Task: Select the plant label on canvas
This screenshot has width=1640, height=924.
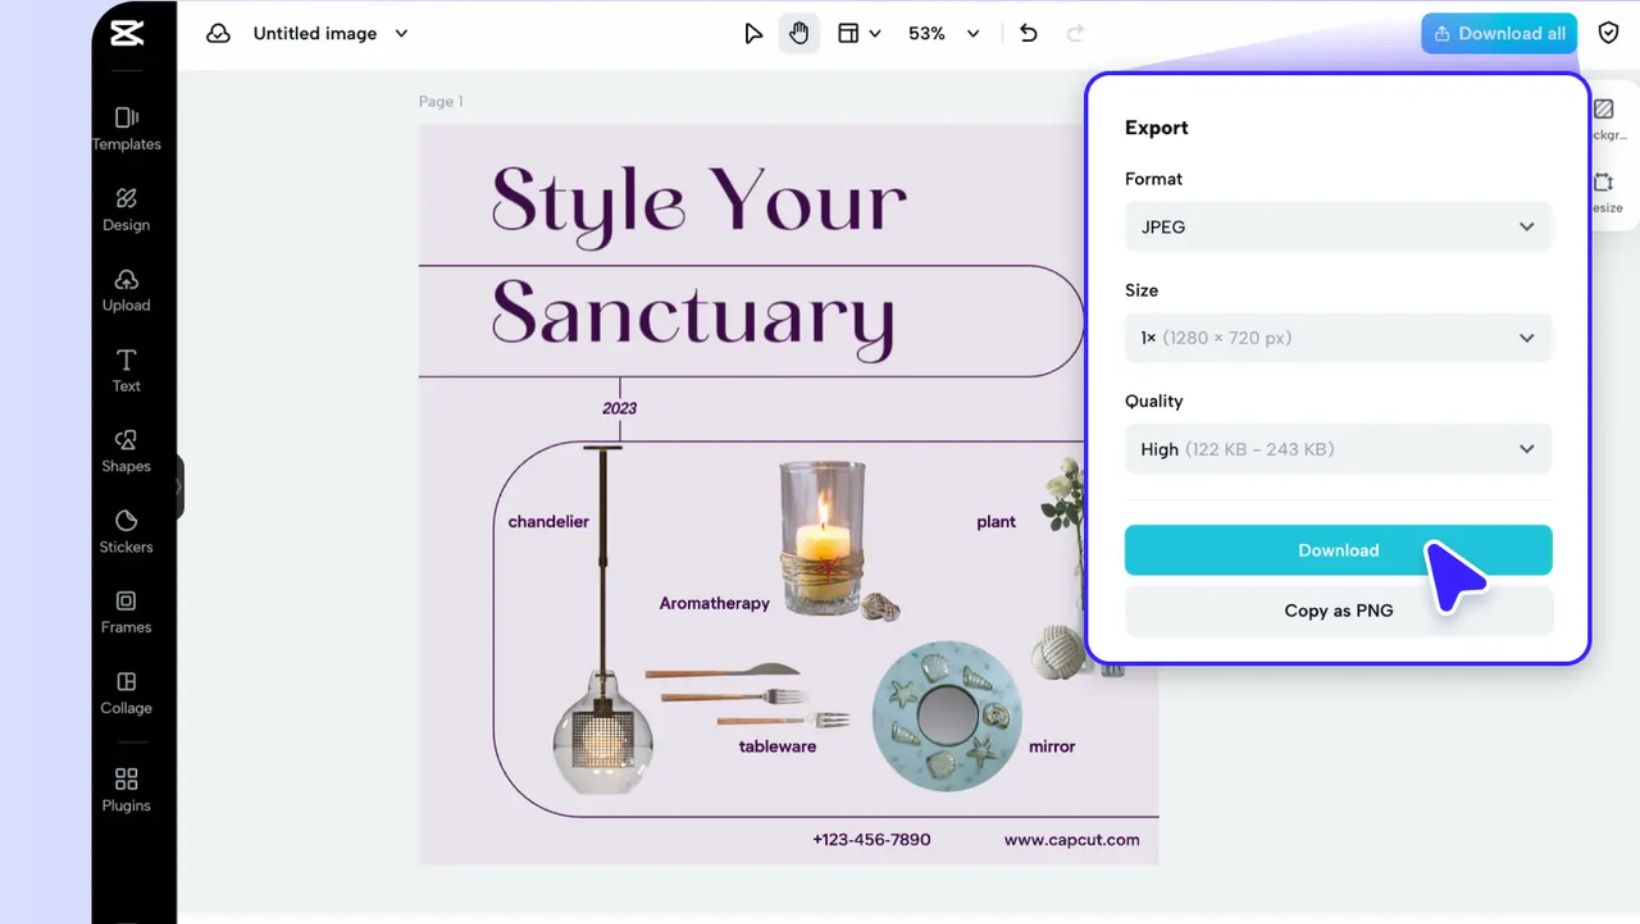Action: [x=996, y=522]
